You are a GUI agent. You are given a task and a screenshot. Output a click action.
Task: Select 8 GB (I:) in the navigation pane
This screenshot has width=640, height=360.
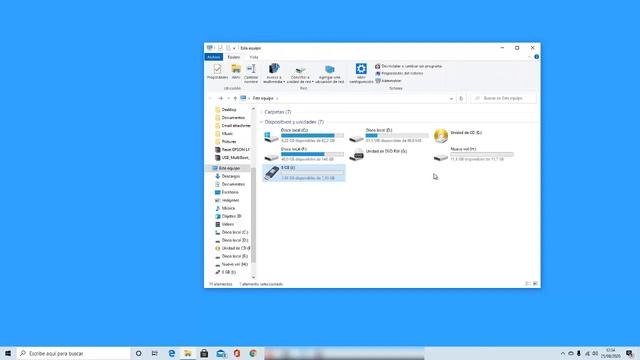coord(225,272)
